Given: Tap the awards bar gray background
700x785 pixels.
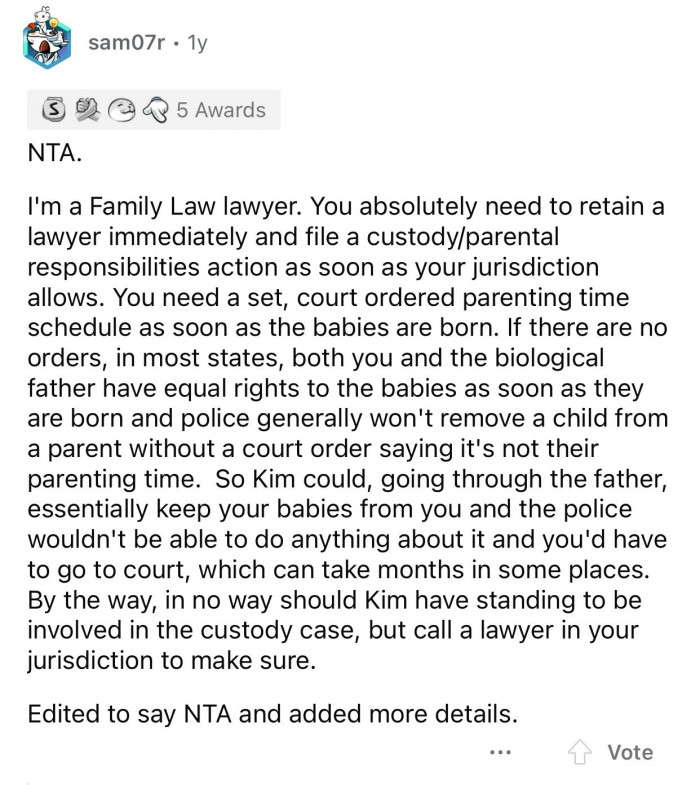Looking at the screenshot, I should click(154, 110).
